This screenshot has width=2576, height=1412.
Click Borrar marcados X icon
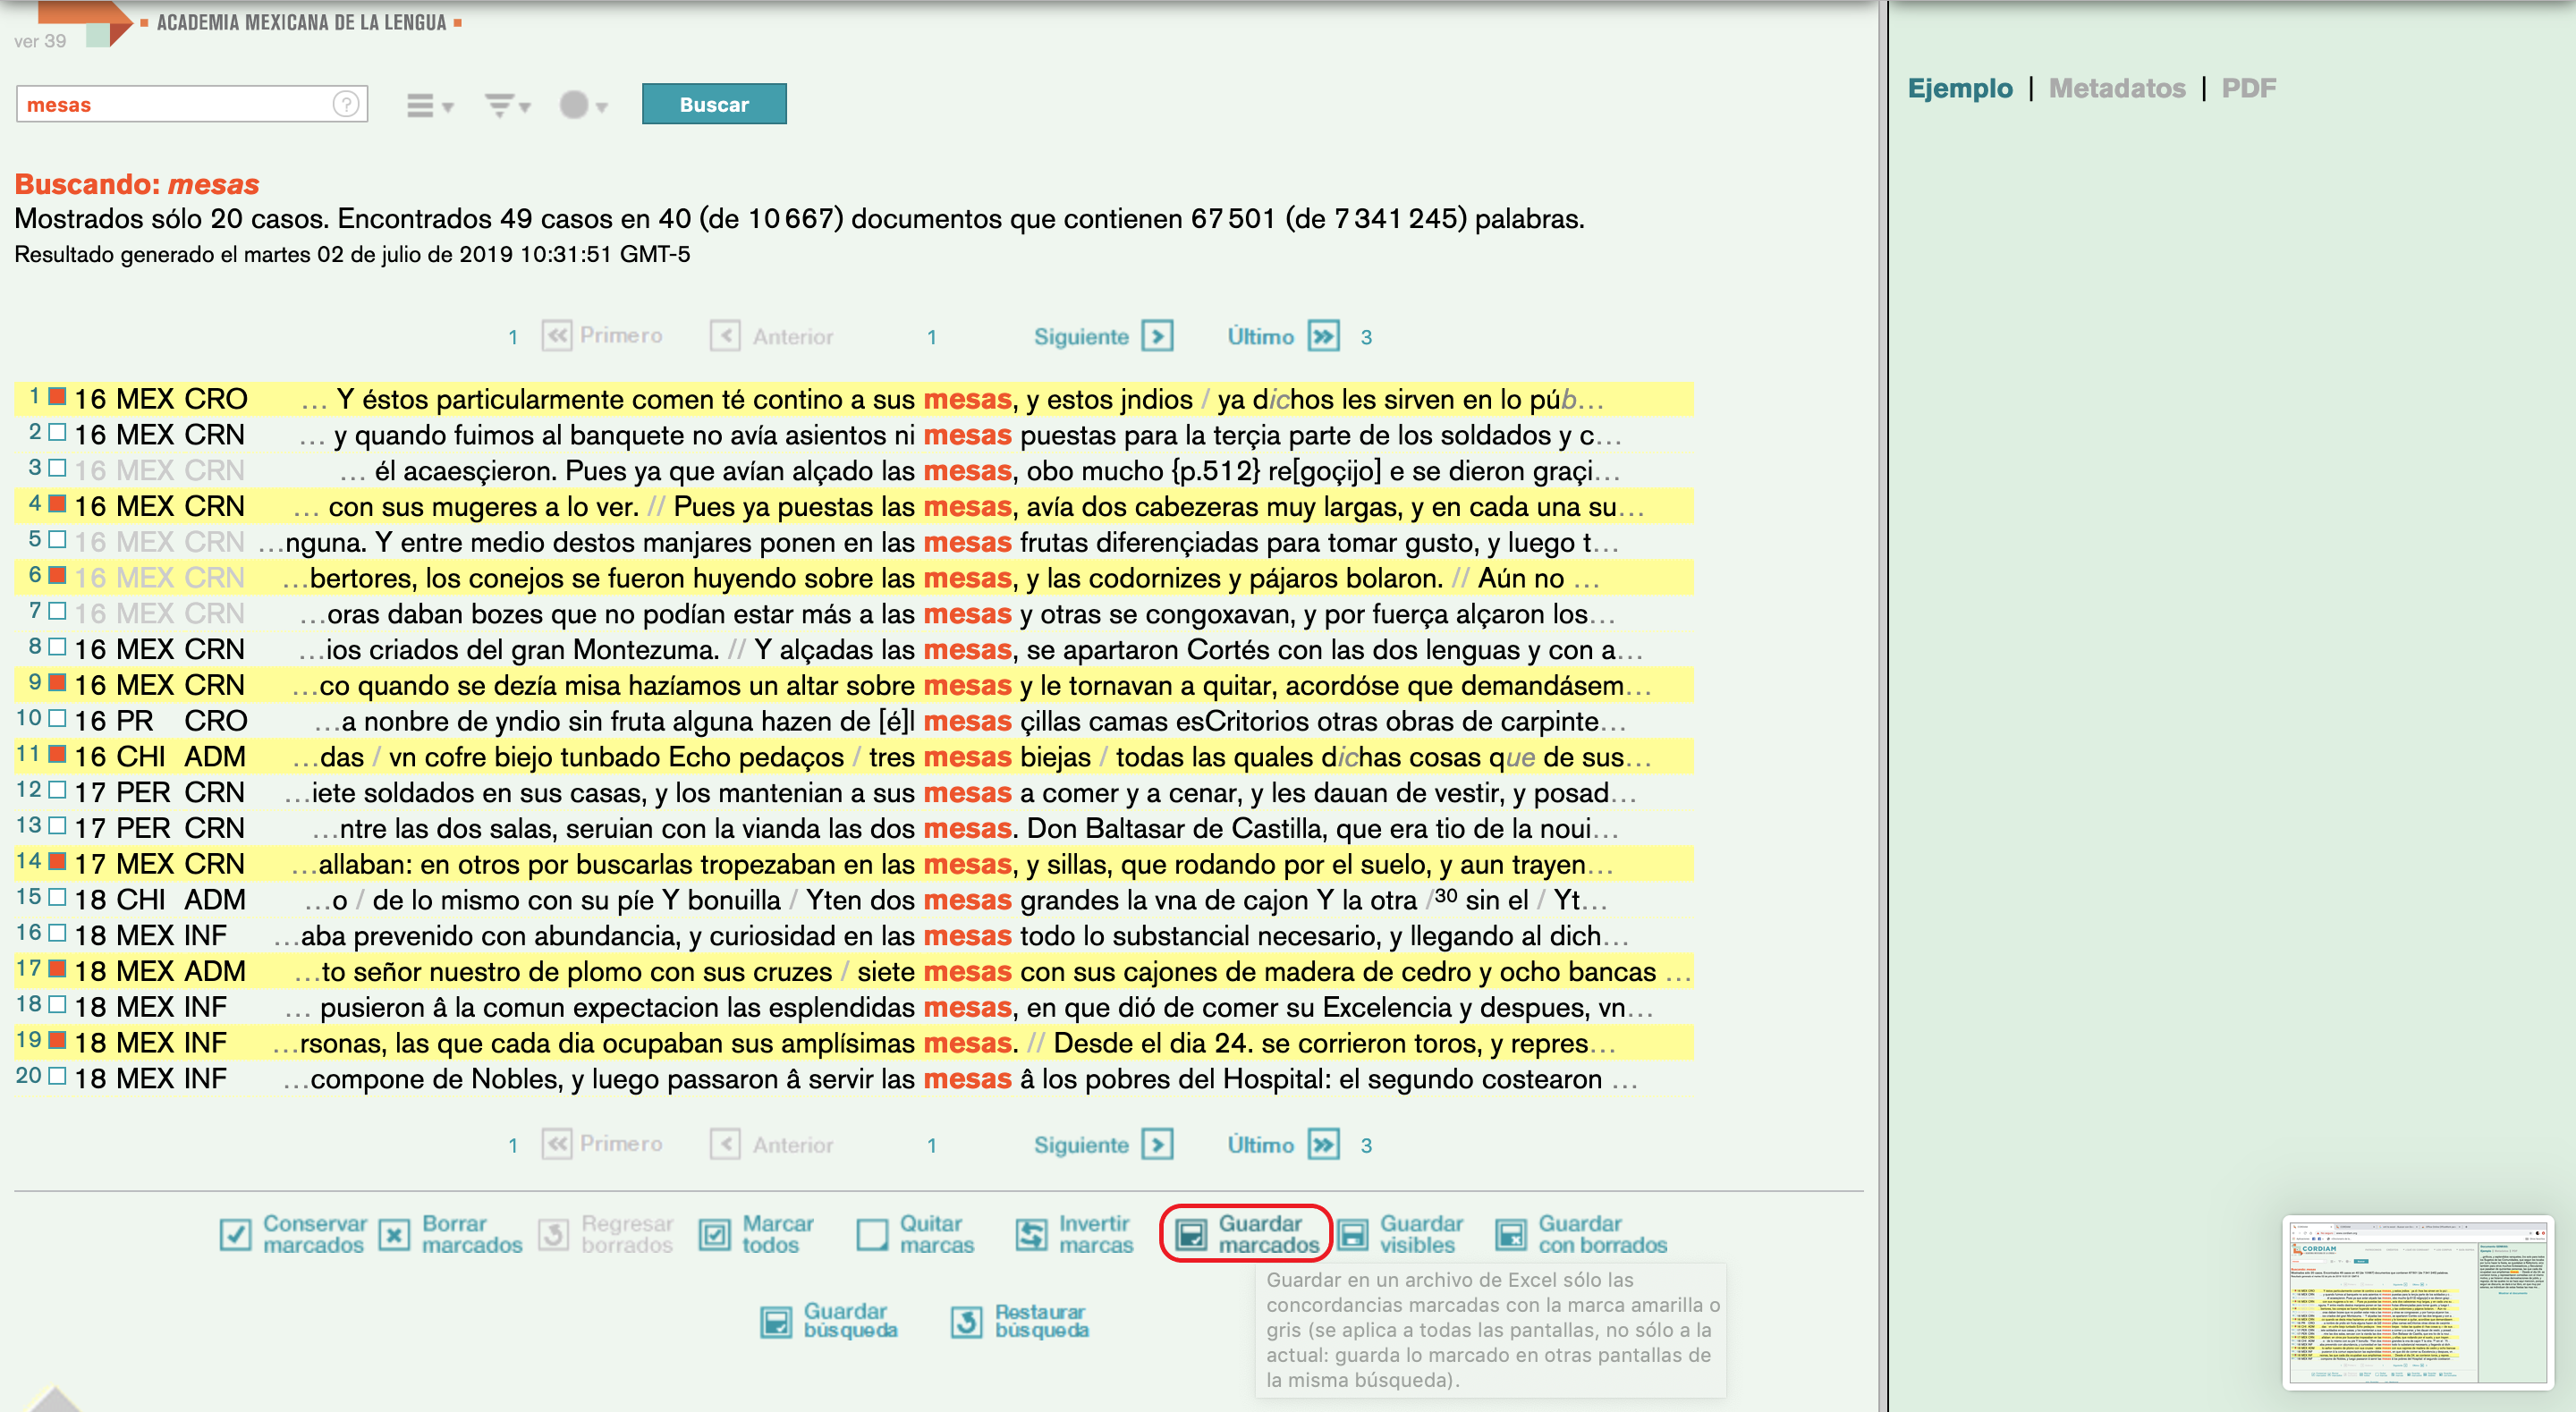[395, 1234]
